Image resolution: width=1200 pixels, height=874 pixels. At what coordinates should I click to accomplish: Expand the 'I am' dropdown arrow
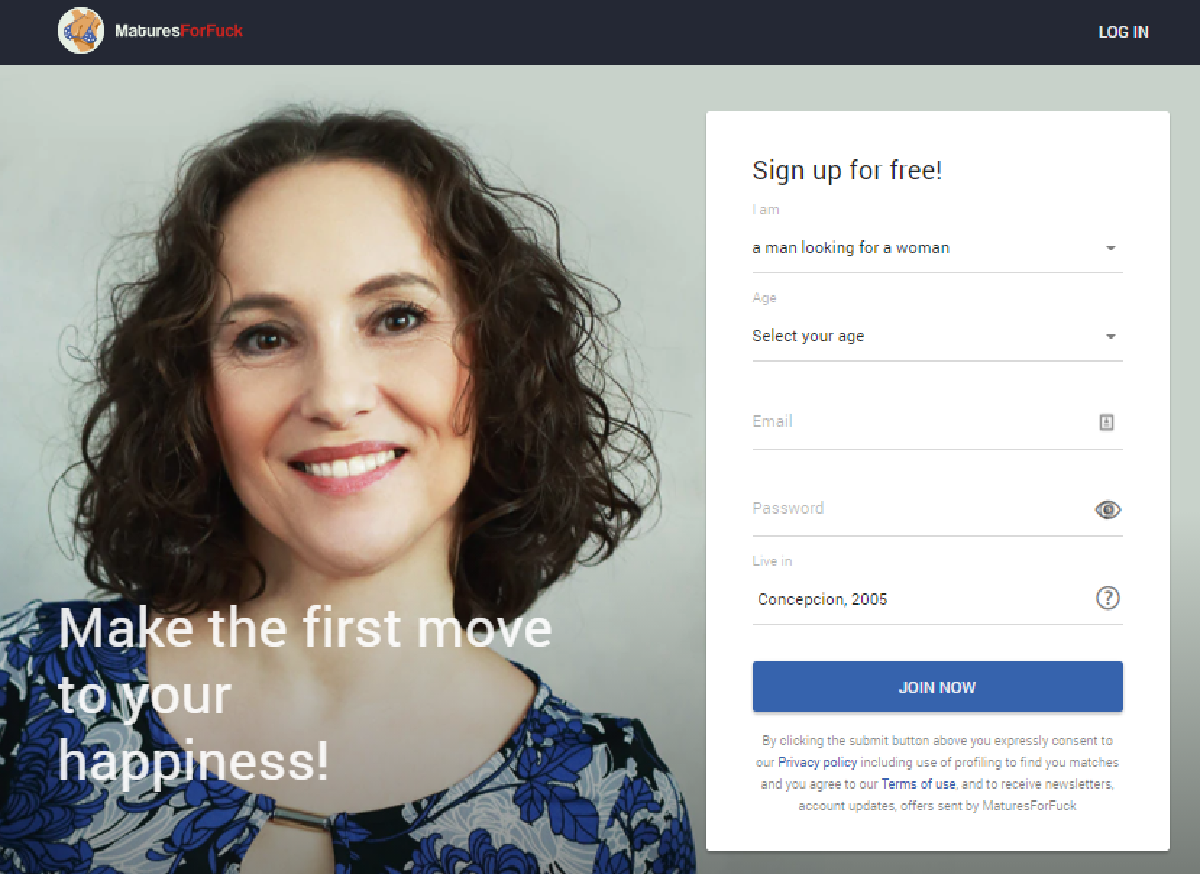coord(1110,248)
